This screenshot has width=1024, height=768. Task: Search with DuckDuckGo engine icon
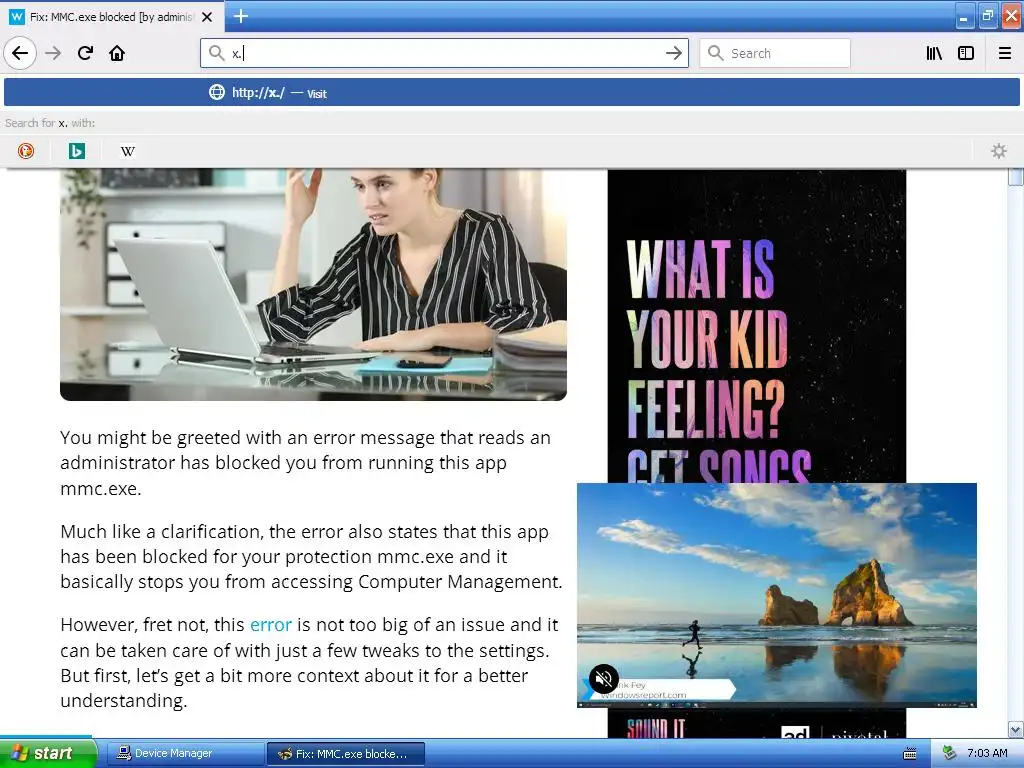click(x=26, y=151)
